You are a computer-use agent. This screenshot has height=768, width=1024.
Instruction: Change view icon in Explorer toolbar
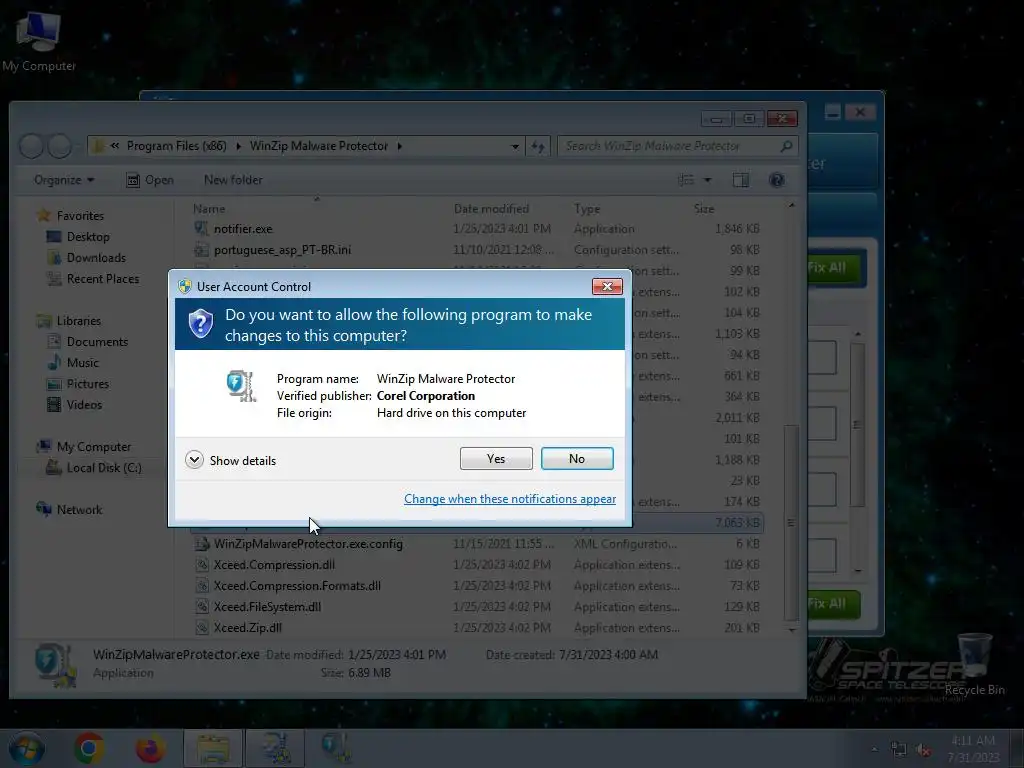686,180
